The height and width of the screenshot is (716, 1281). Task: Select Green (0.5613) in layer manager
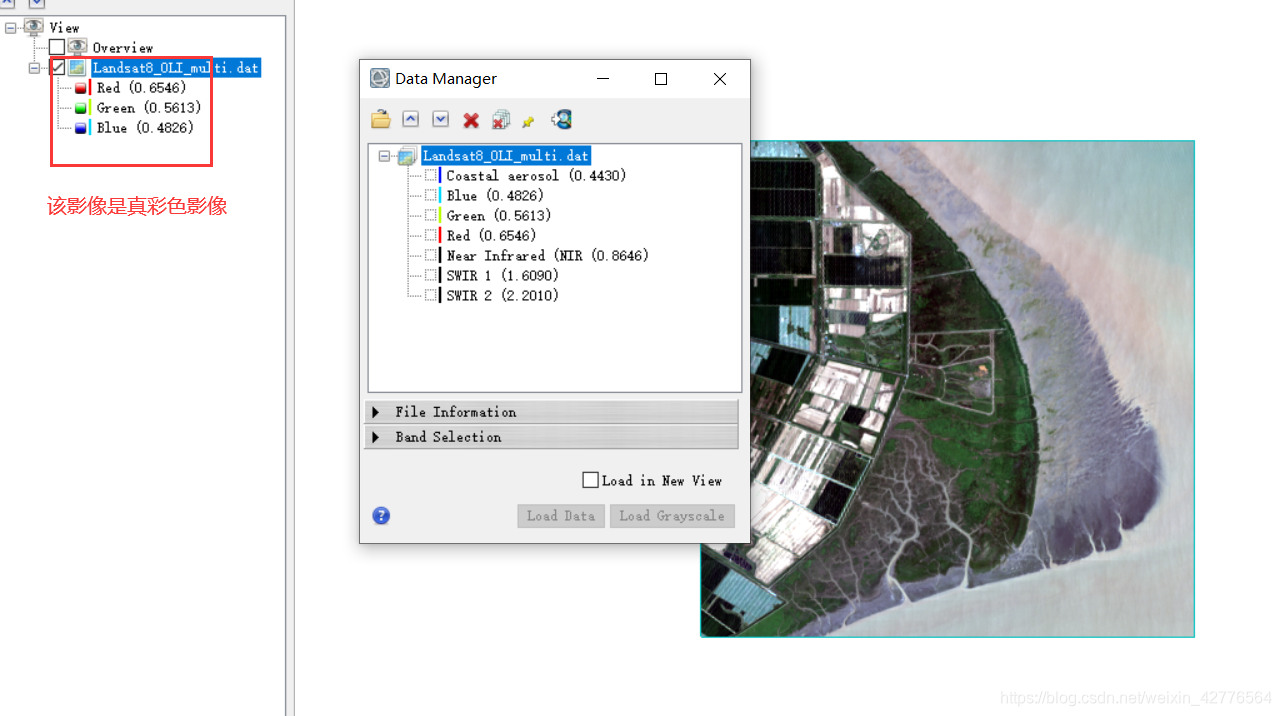pos(148,108)
